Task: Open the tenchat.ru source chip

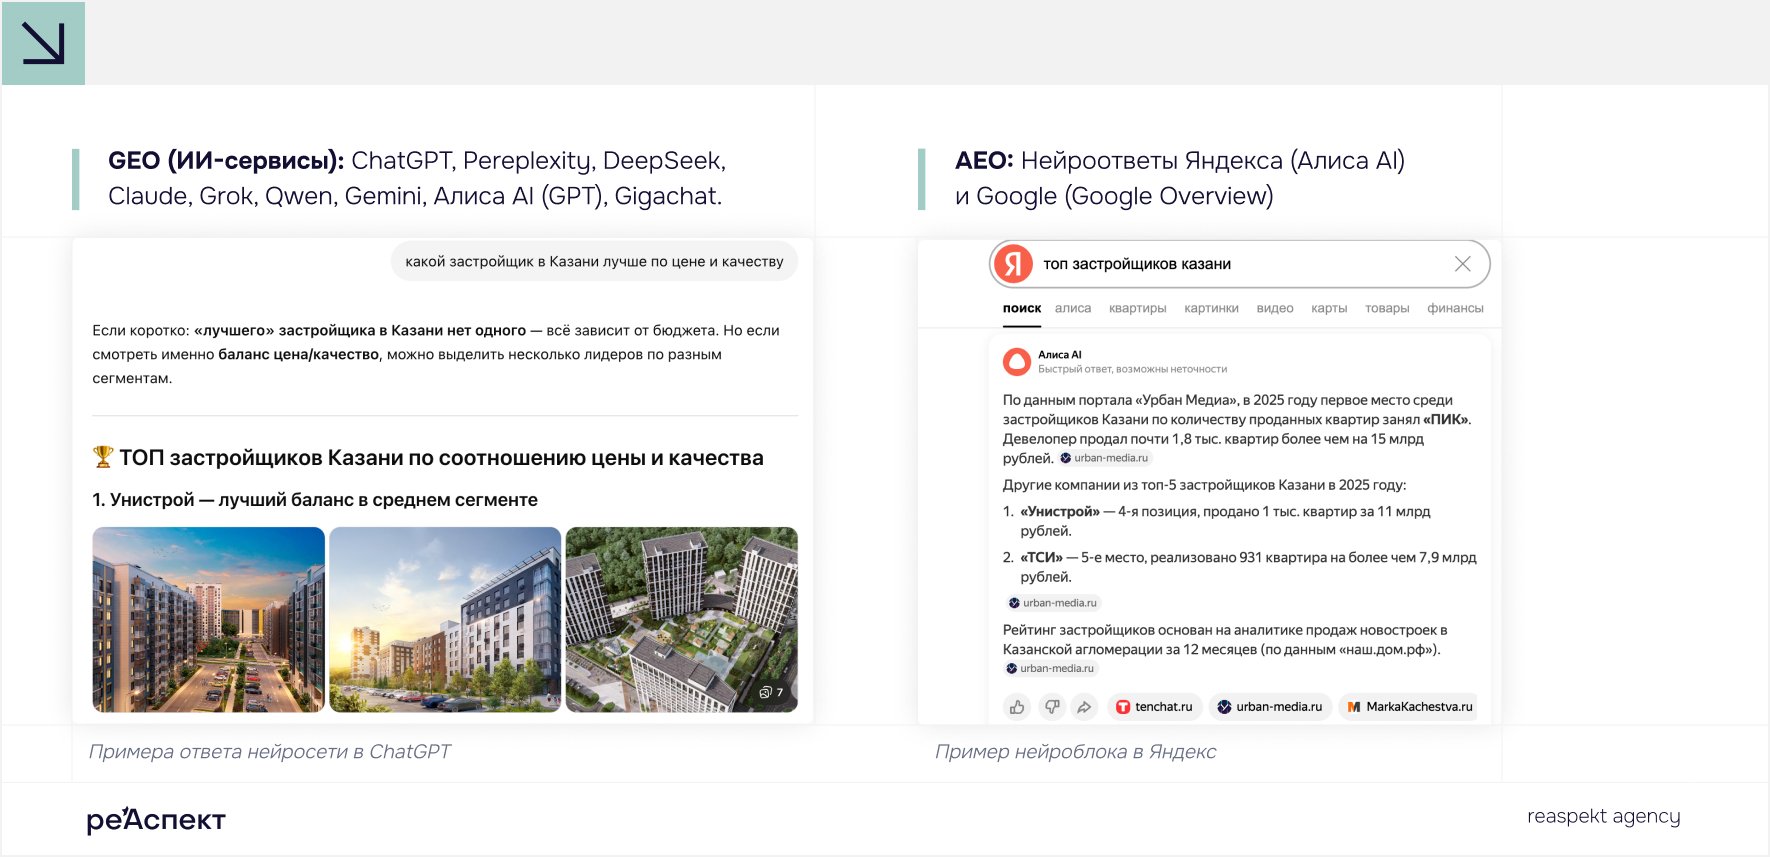Action: coord(1154,707)
